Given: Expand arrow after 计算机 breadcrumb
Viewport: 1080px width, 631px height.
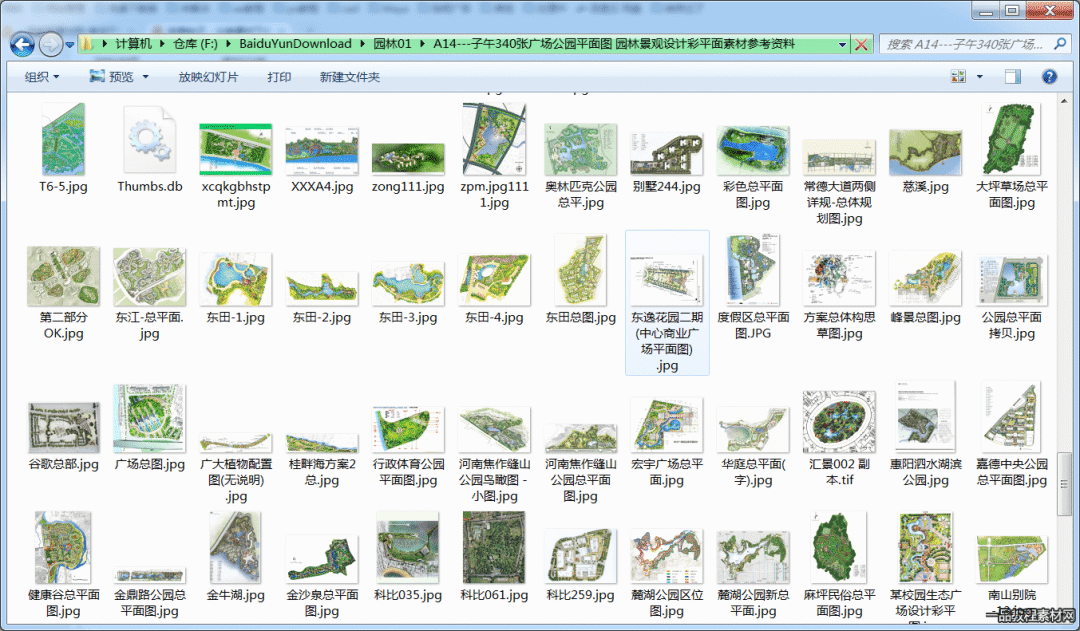Looking at the screenshot, I should pyautogui.click(x=163, y=44).
